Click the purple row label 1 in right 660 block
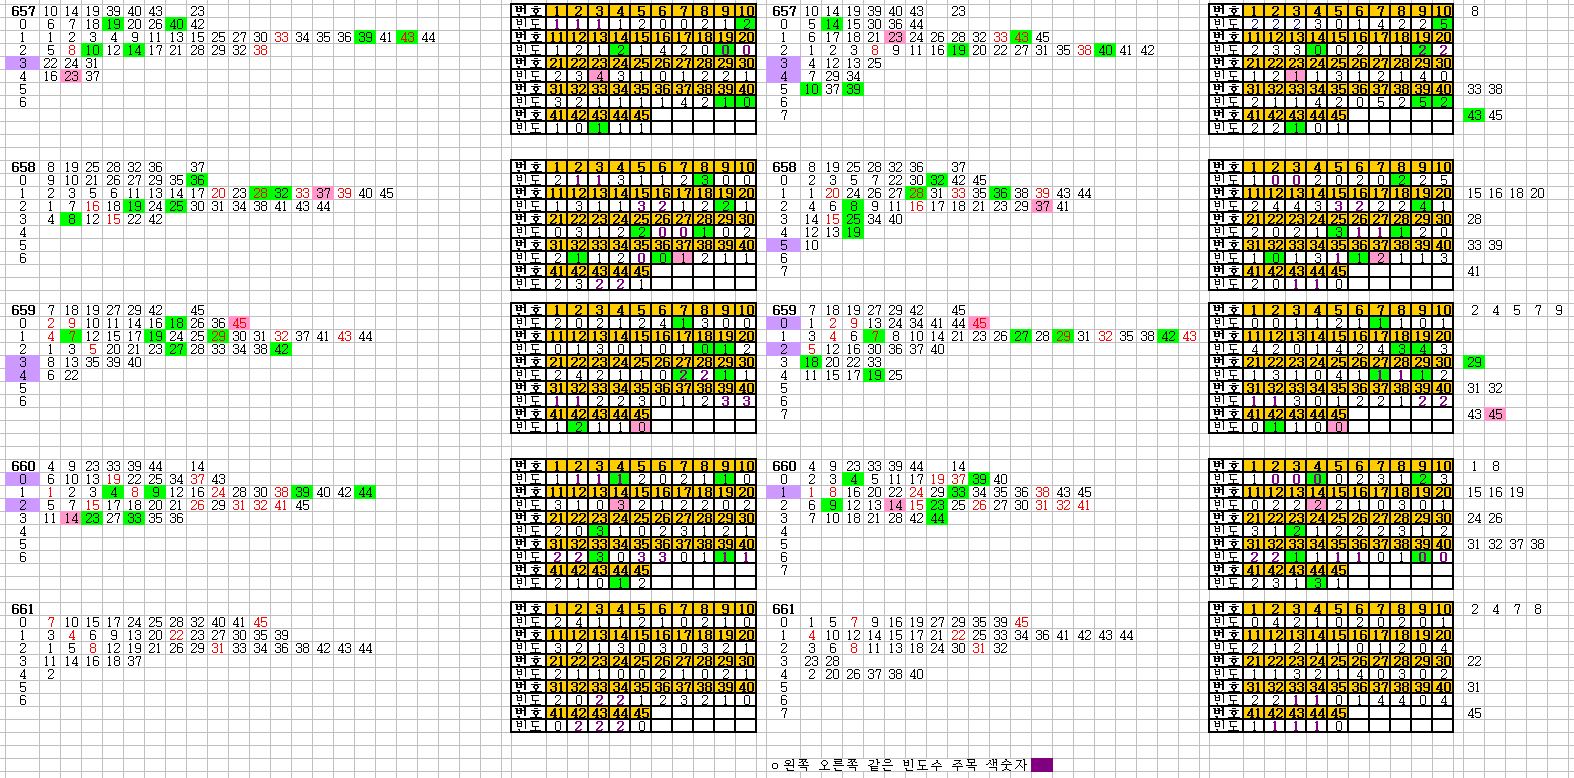 784,492
